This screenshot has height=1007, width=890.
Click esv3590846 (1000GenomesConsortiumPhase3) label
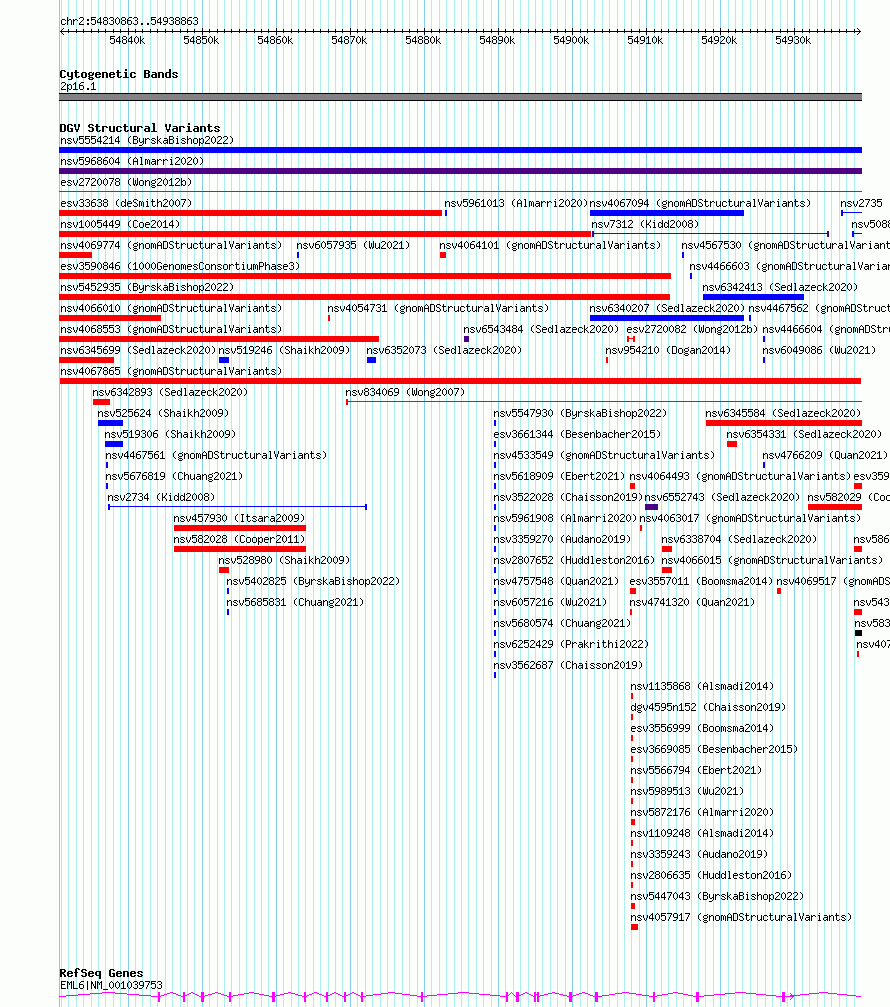[x=180, y=266]
